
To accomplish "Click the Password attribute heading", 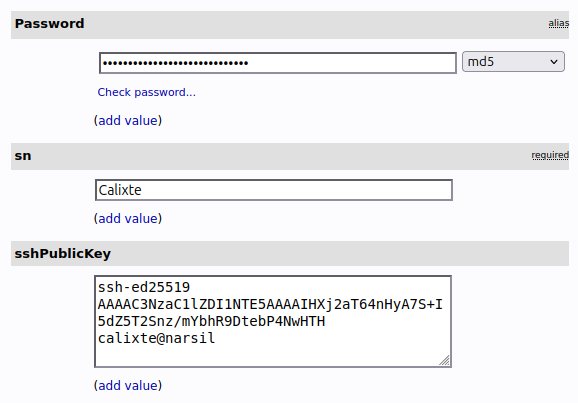I will pos(49,24).
